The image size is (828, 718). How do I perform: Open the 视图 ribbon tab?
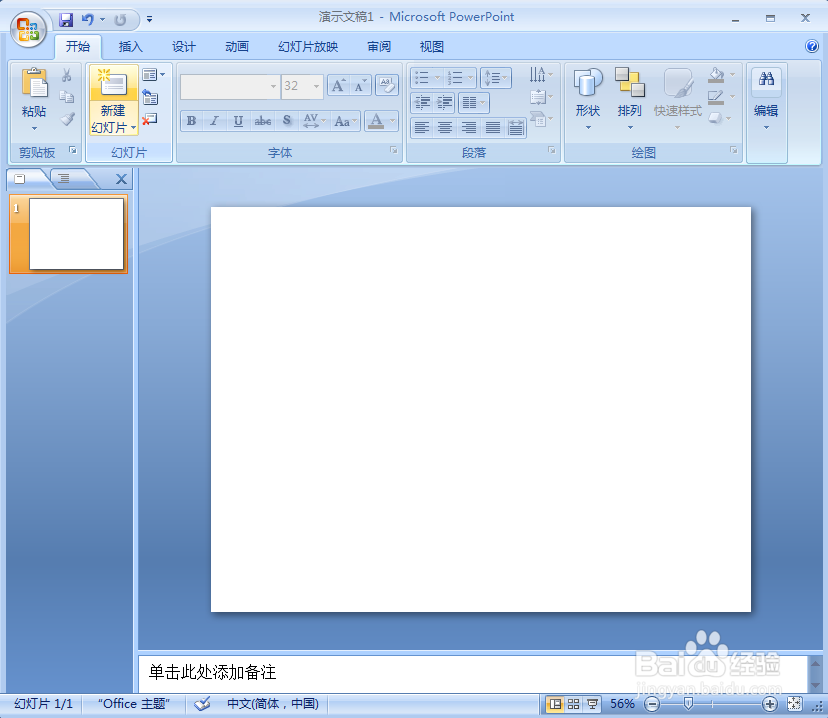click(431, 47)
